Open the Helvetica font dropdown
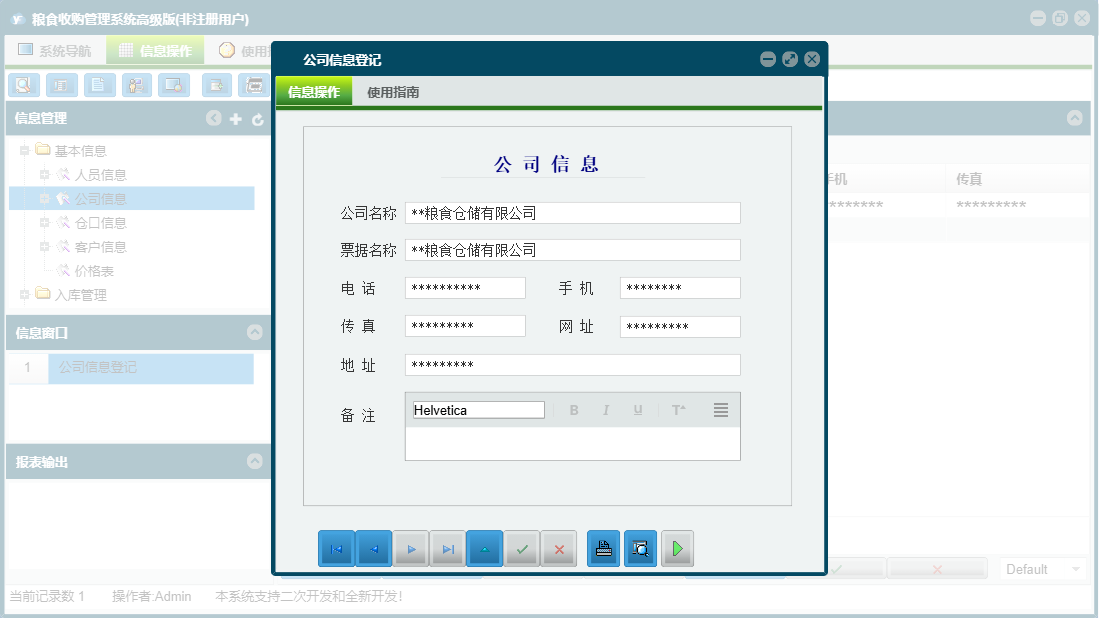This screenshot has width=1099, height=618. [x=478, y=409]
